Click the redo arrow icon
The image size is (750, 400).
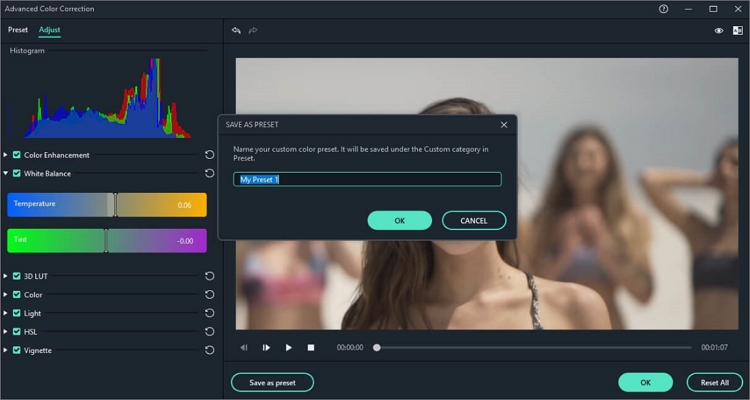pos(253,31)
